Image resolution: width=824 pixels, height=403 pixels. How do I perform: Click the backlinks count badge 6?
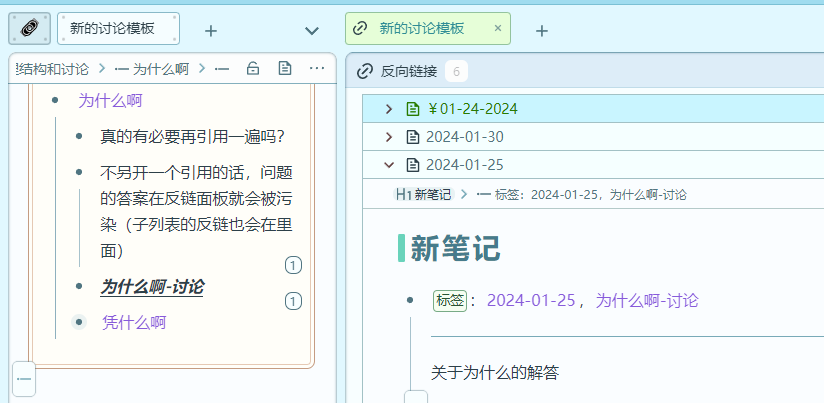(x=456, y=71)
